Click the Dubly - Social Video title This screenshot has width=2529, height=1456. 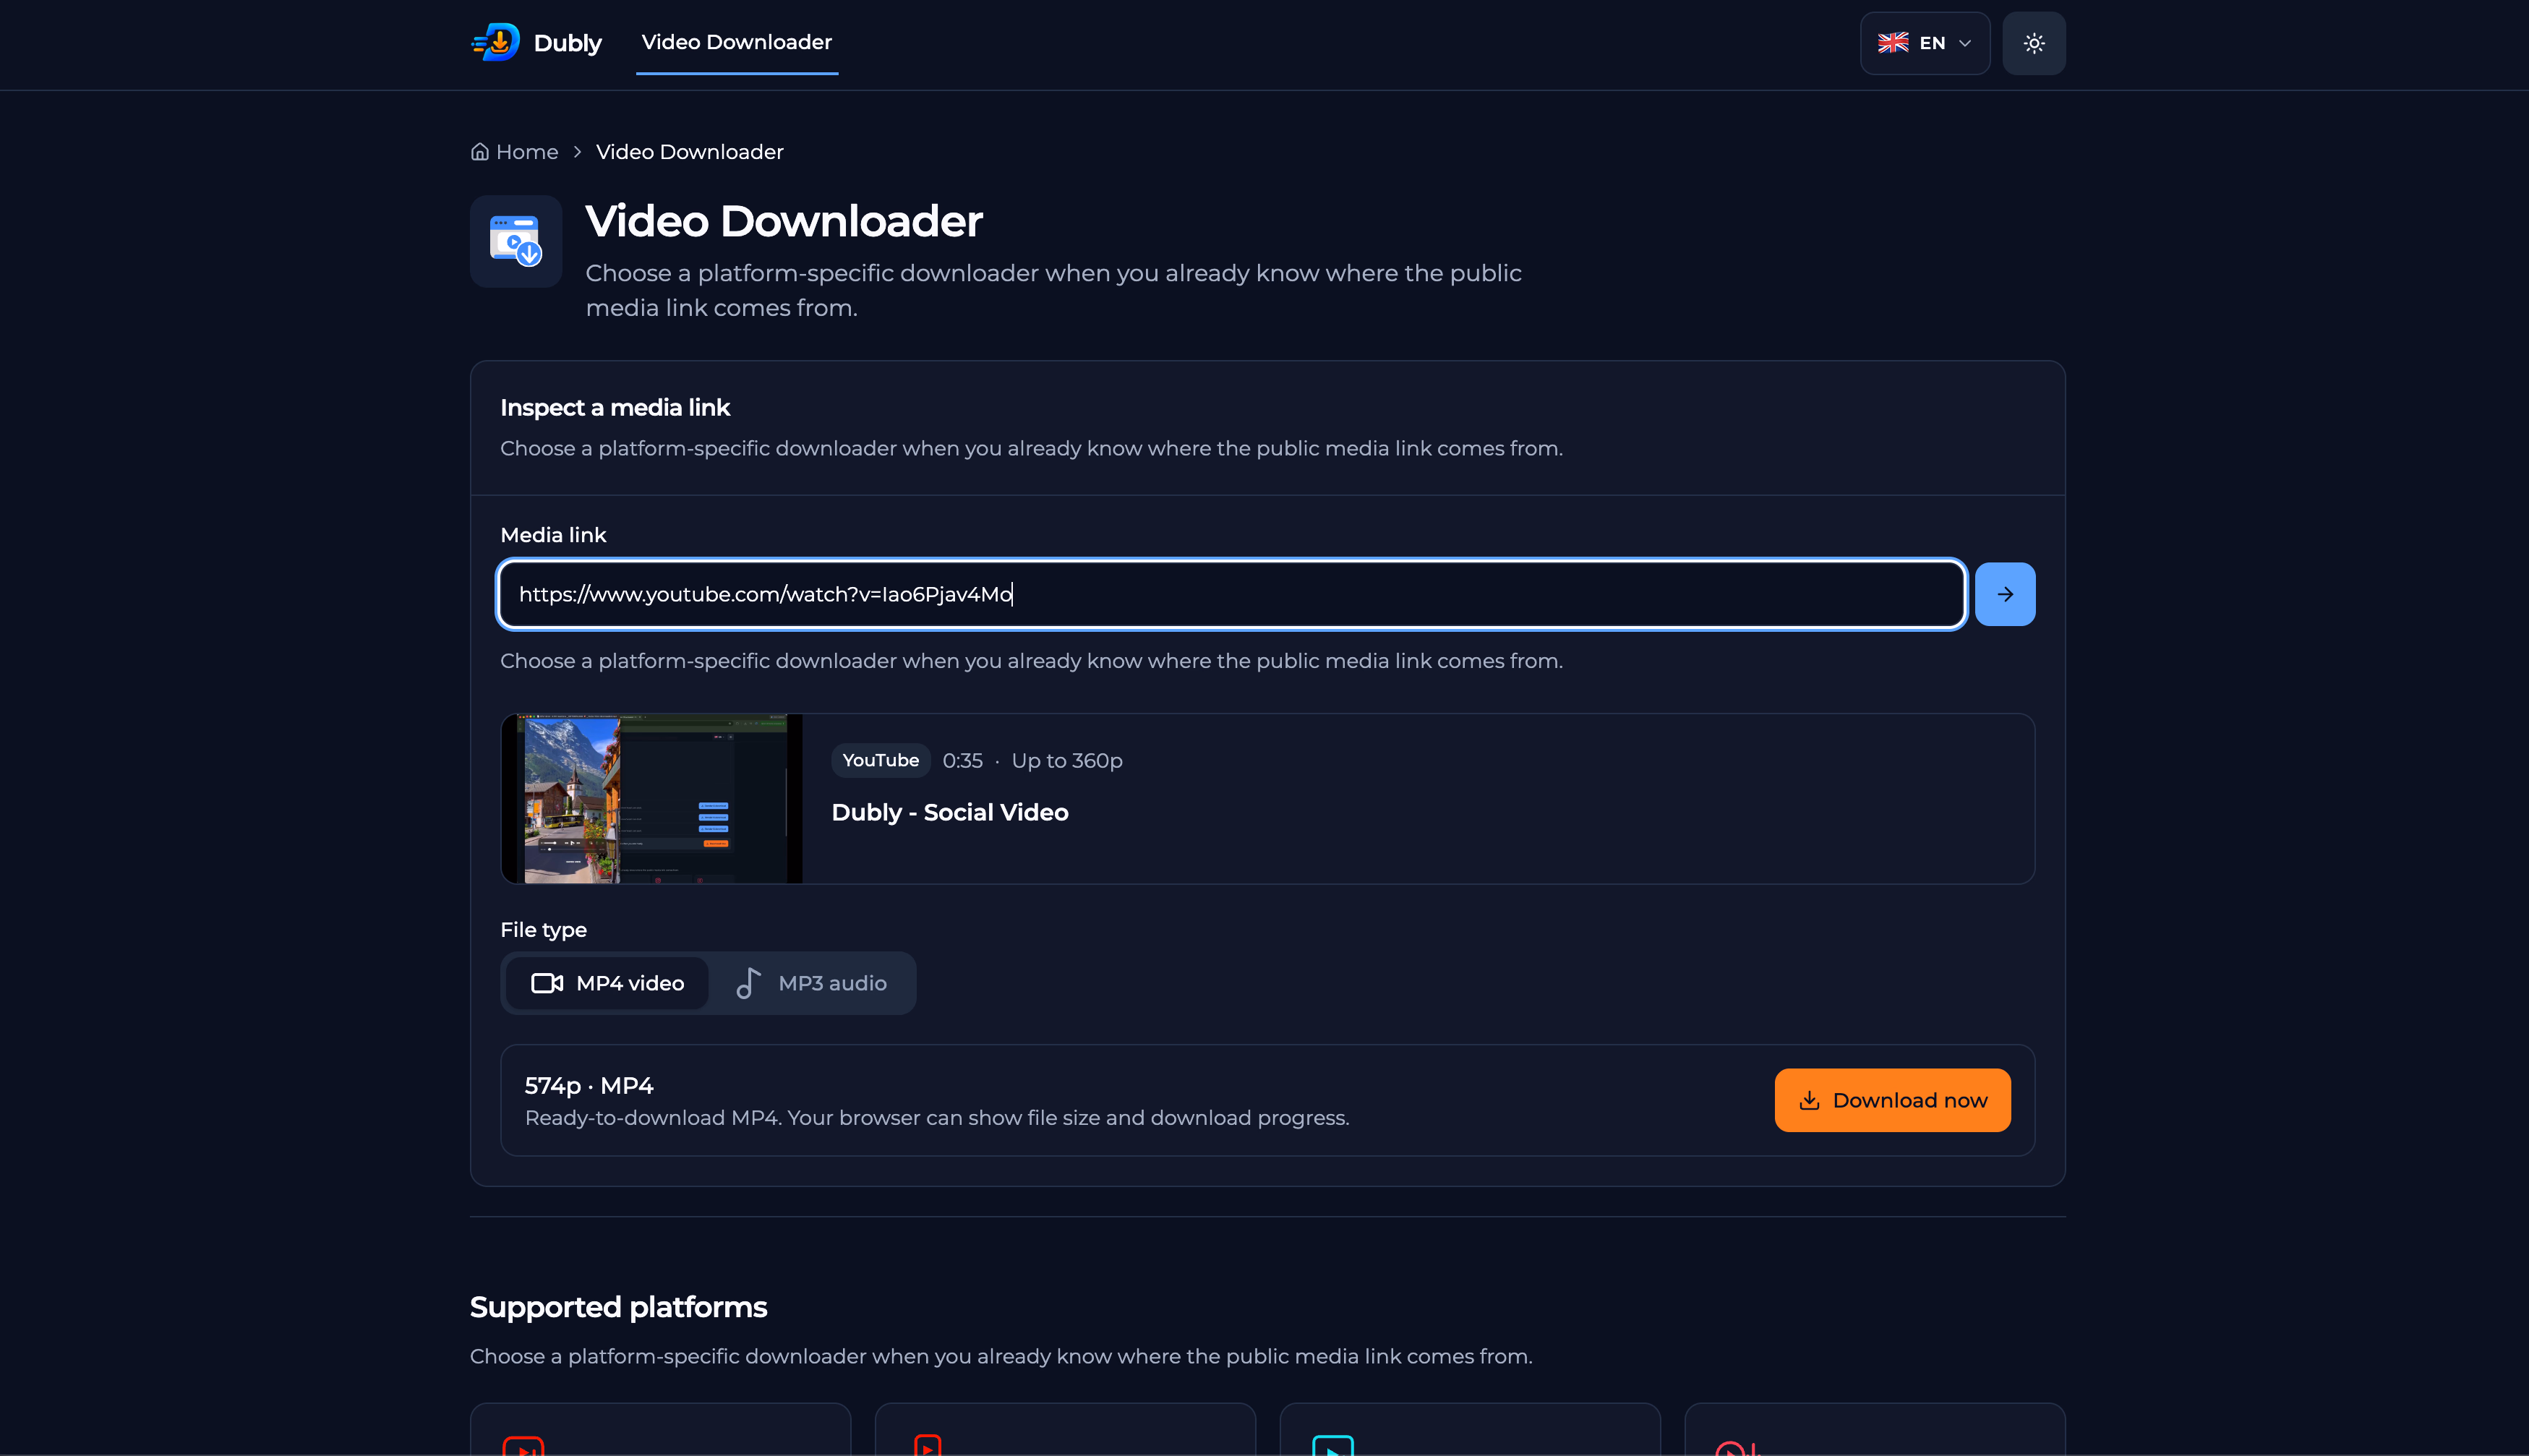(x=949, y=812)
